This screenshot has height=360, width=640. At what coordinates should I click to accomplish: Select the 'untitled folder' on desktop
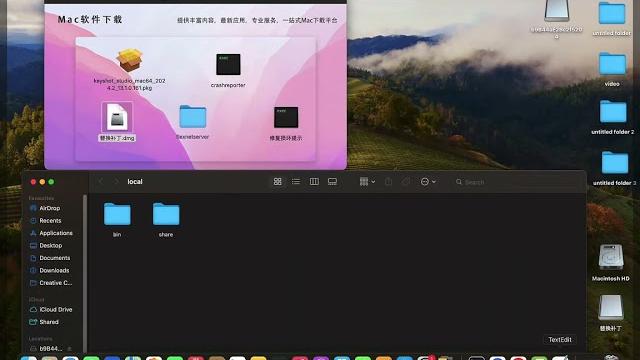(612, 13)
